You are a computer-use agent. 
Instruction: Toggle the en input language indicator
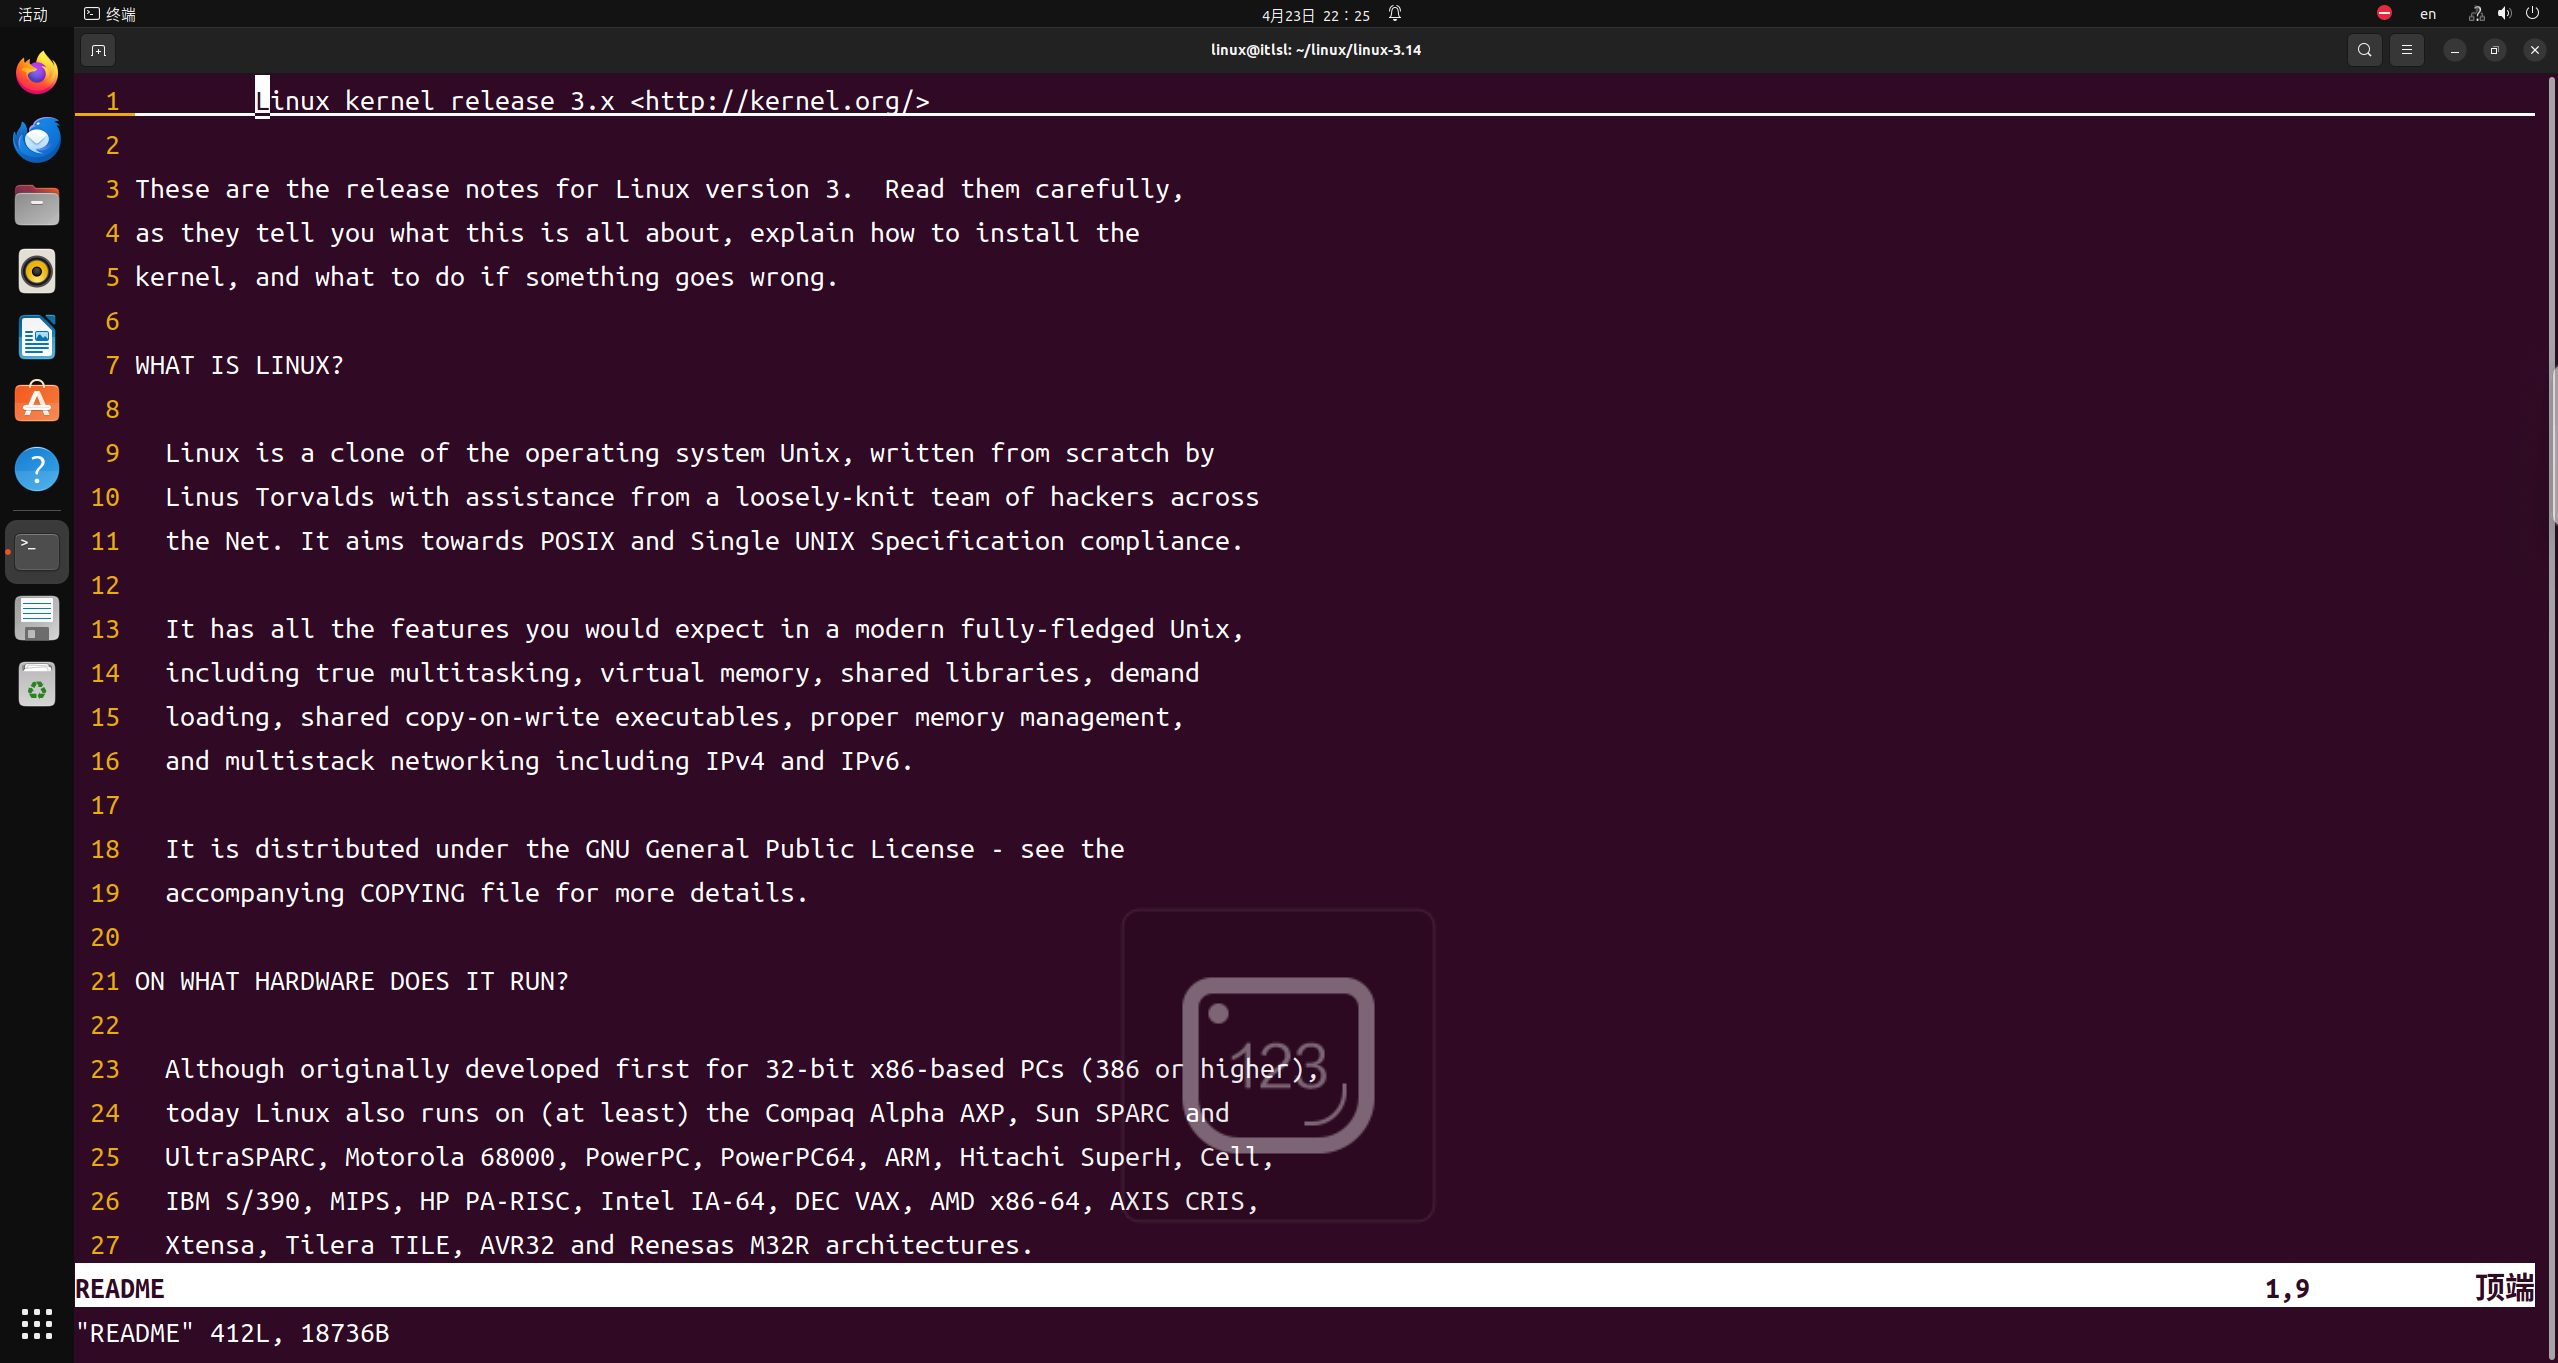(2428, 14)
